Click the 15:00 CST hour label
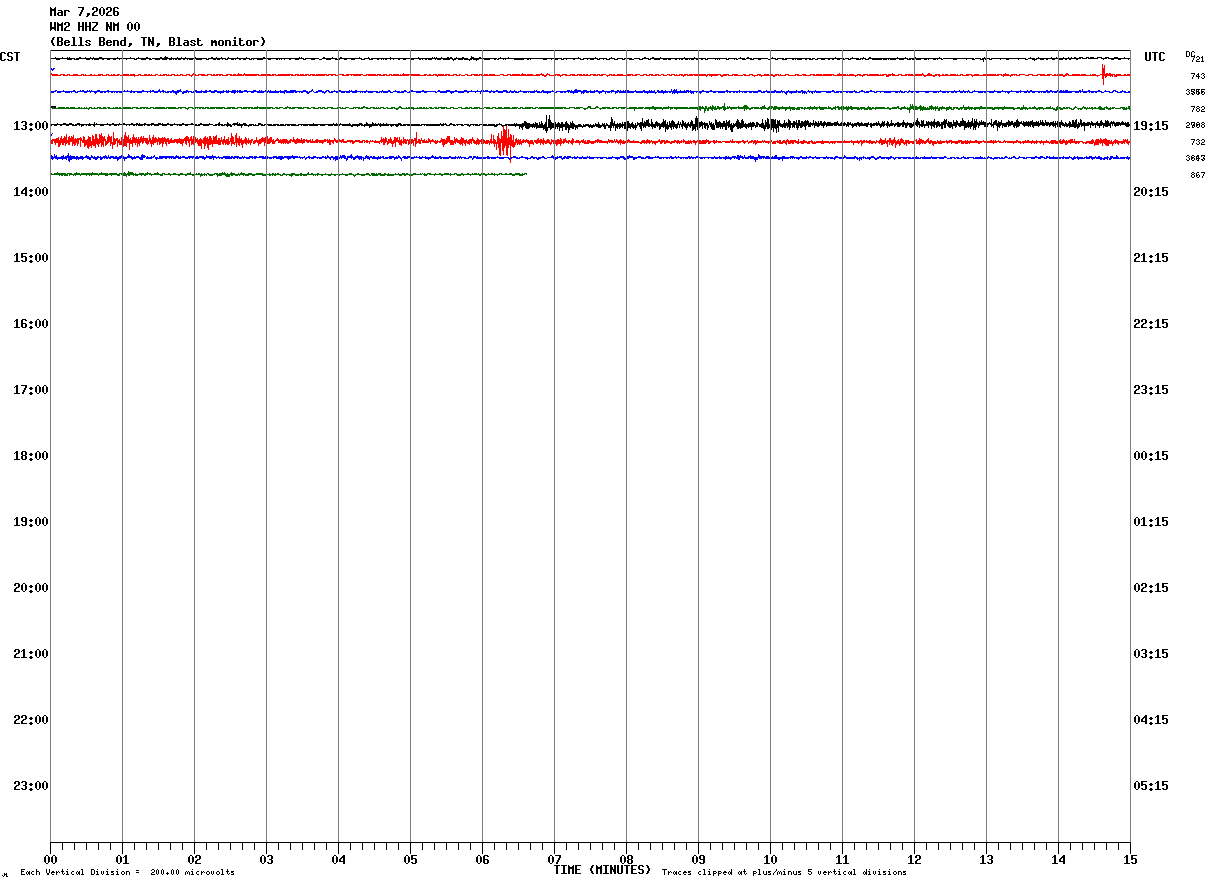1210x886 pixels. tap(31, 258)
